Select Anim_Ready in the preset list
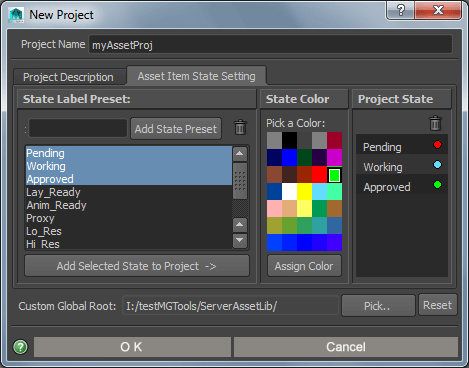The image size is (469, 368). (129, 205)
